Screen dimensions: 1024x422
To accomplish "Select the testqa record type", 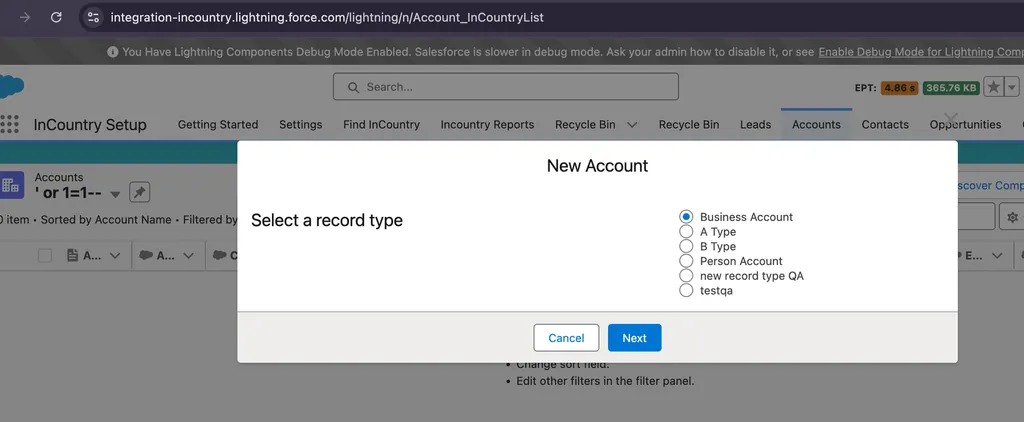I will [x=686, y=290].
